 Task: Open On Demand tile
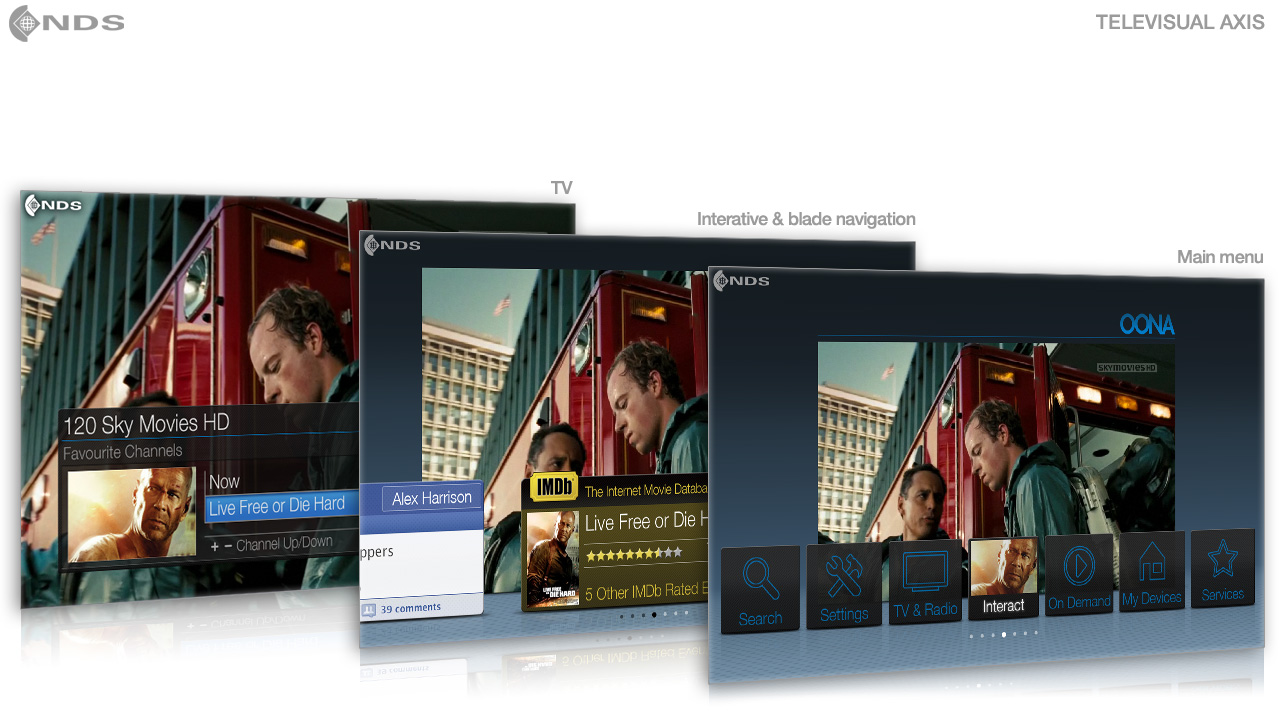(1079, 575)
